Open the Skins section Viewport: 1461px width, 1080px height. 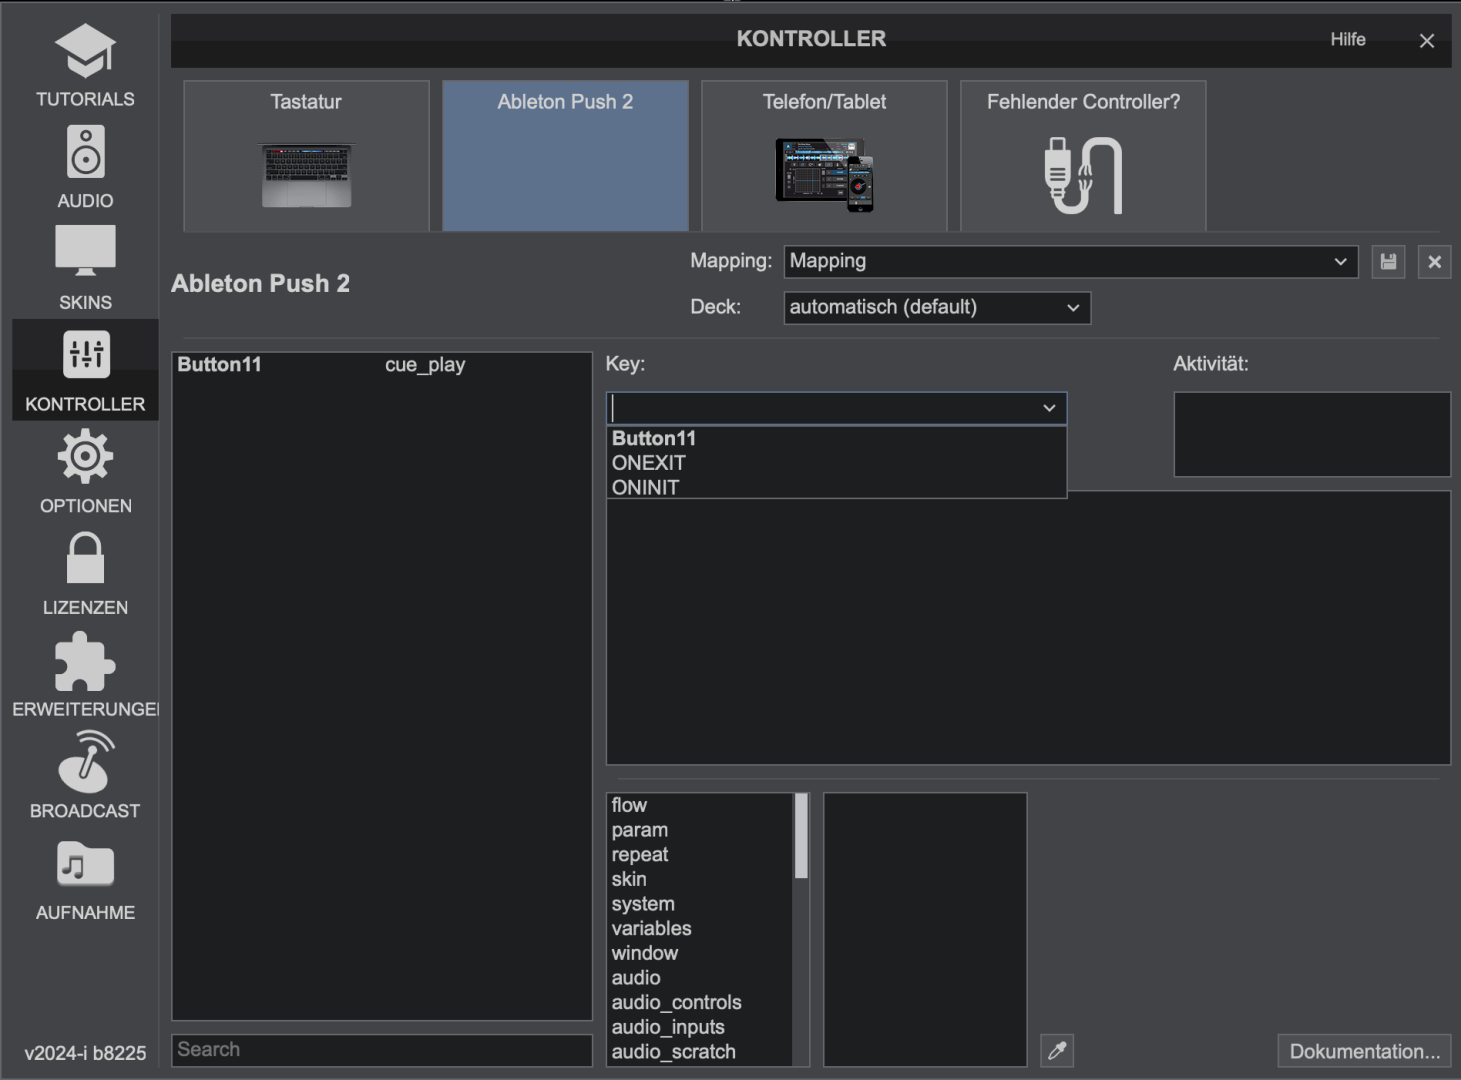click(85, 268)
